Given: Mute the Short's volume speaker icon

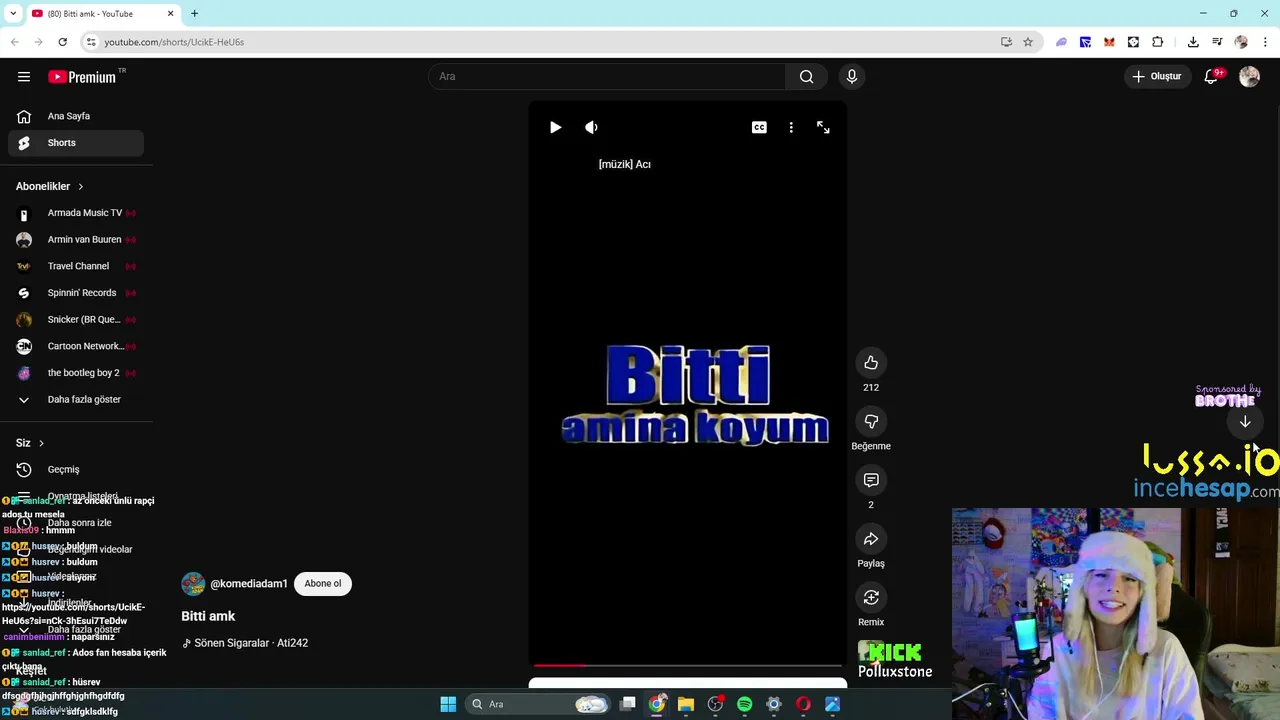Looking at the screenshot, I should point(591,127).
